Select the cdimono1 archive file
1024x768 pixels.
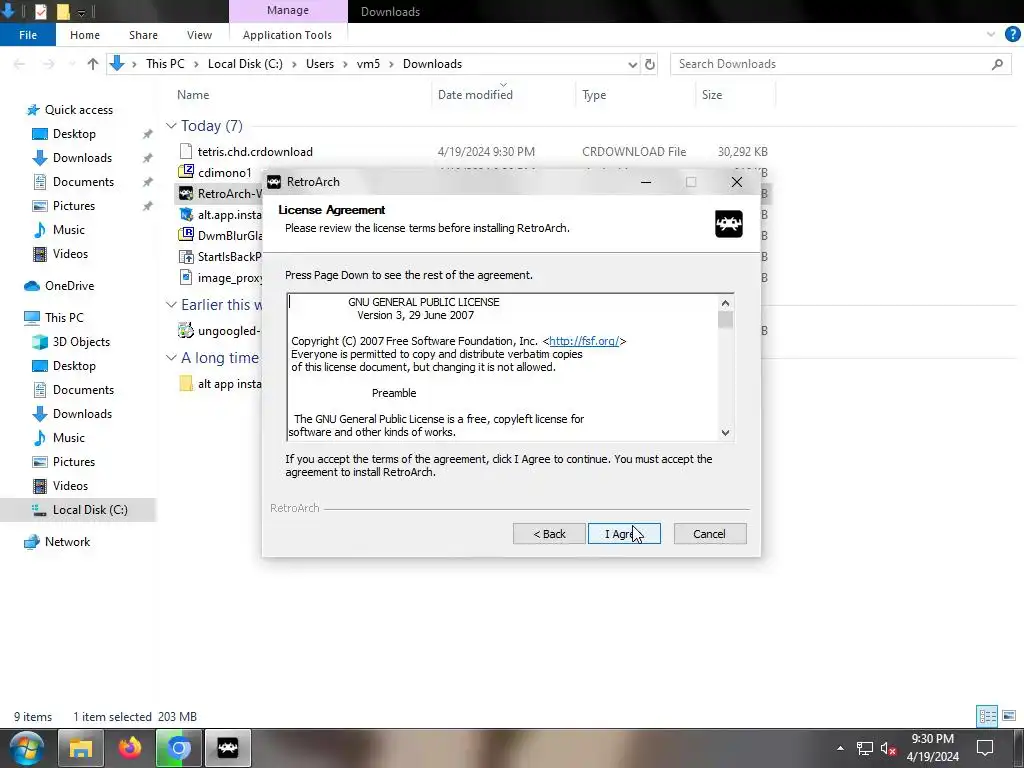click(x=225, y=172)
